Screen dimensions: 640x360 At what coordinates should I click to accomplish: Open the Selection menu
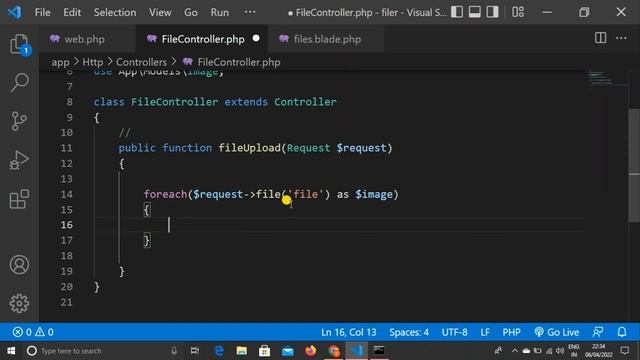pyautogui.click(x=115, y=12)
